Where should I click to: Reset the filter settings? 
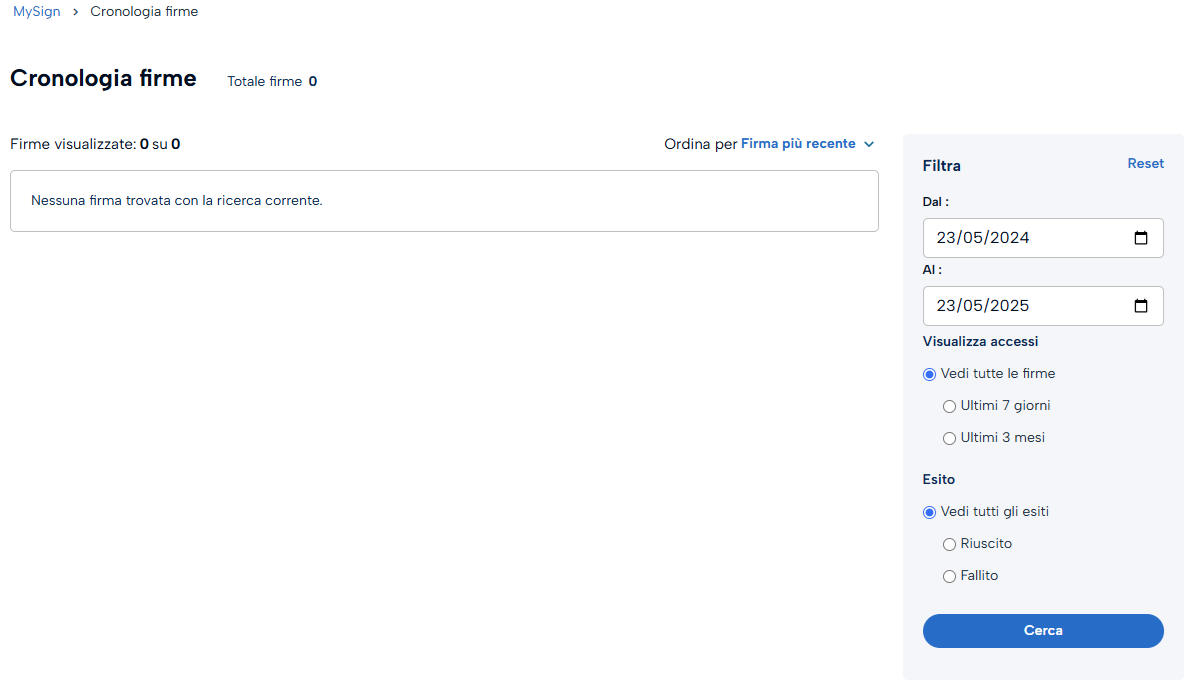coord(1145,164)
